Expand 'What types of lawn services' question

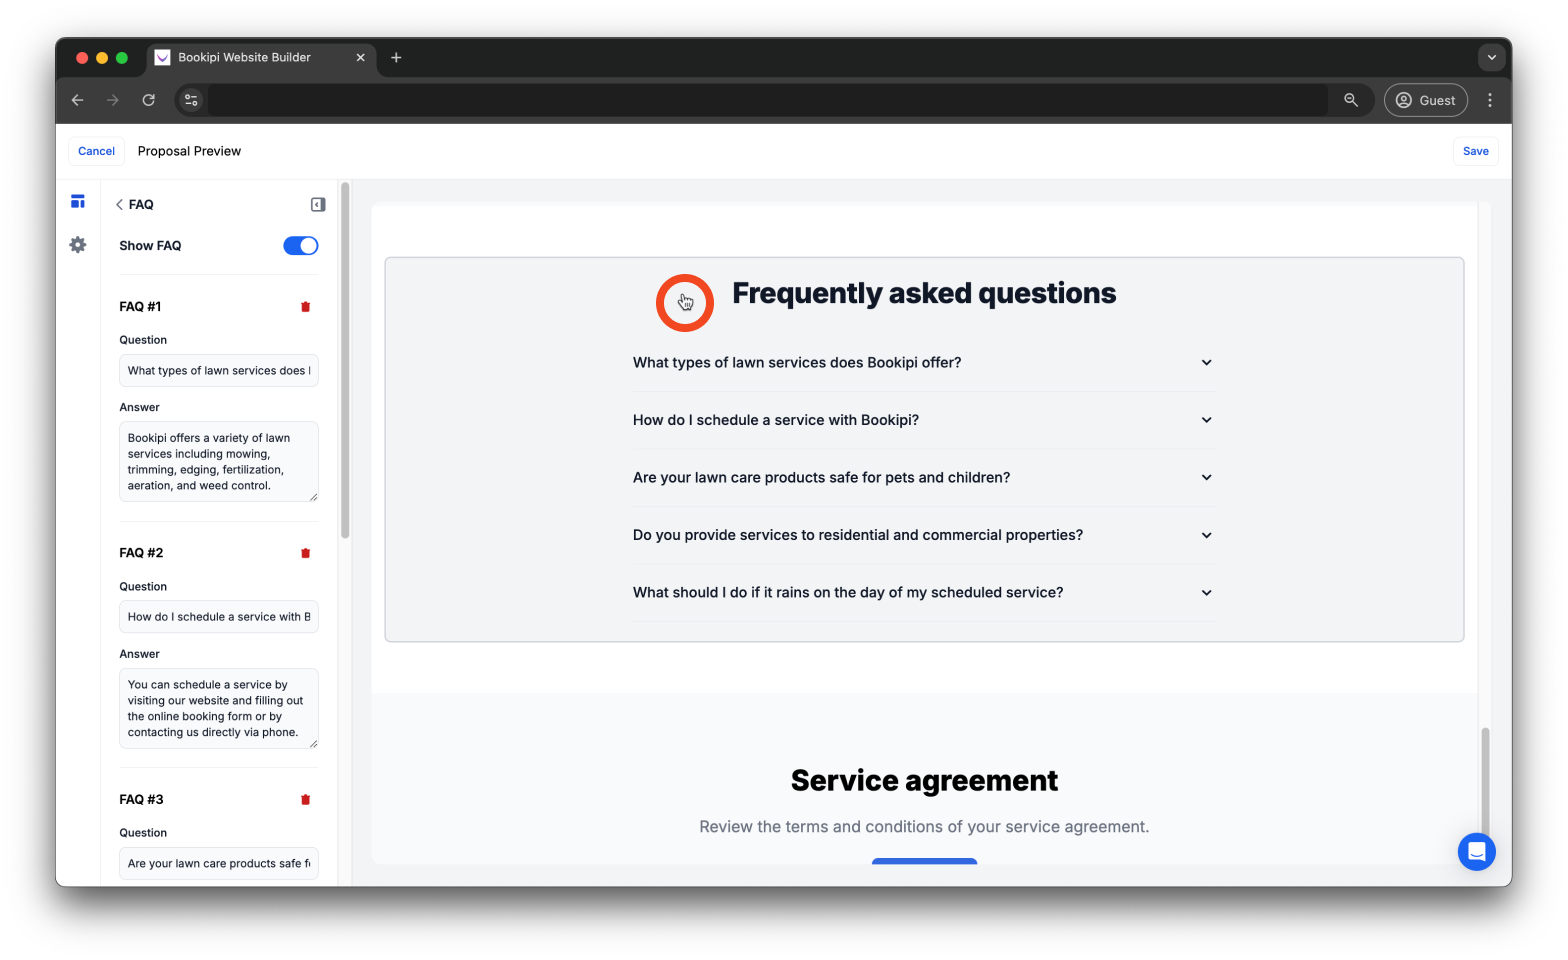tap(924, 363)
